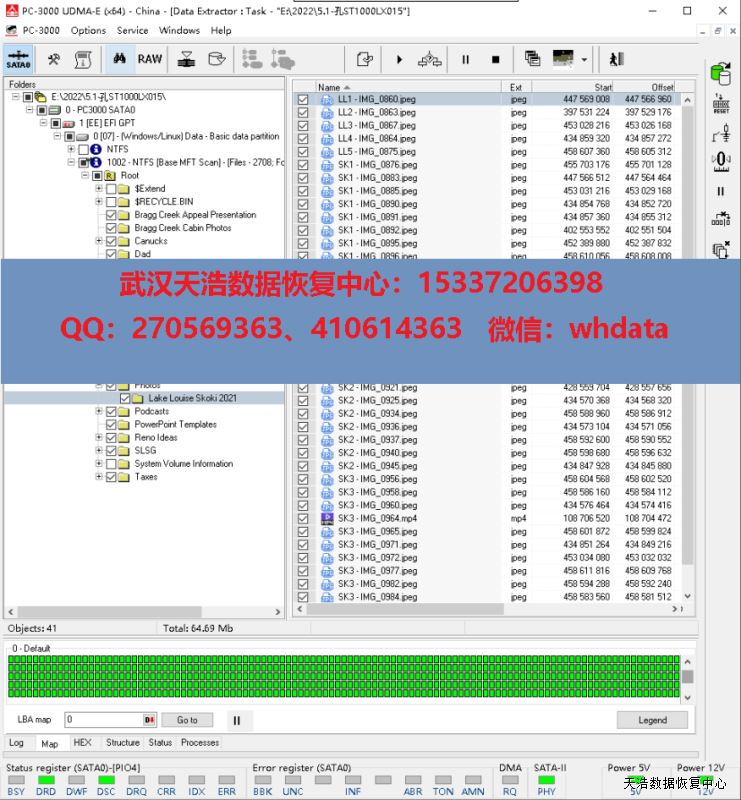The height and width of the screenshot is (800, 741).
Task: Toggle checkbox for Bragg Creek Cabin Photos
Action: click(x=112, y=228)
